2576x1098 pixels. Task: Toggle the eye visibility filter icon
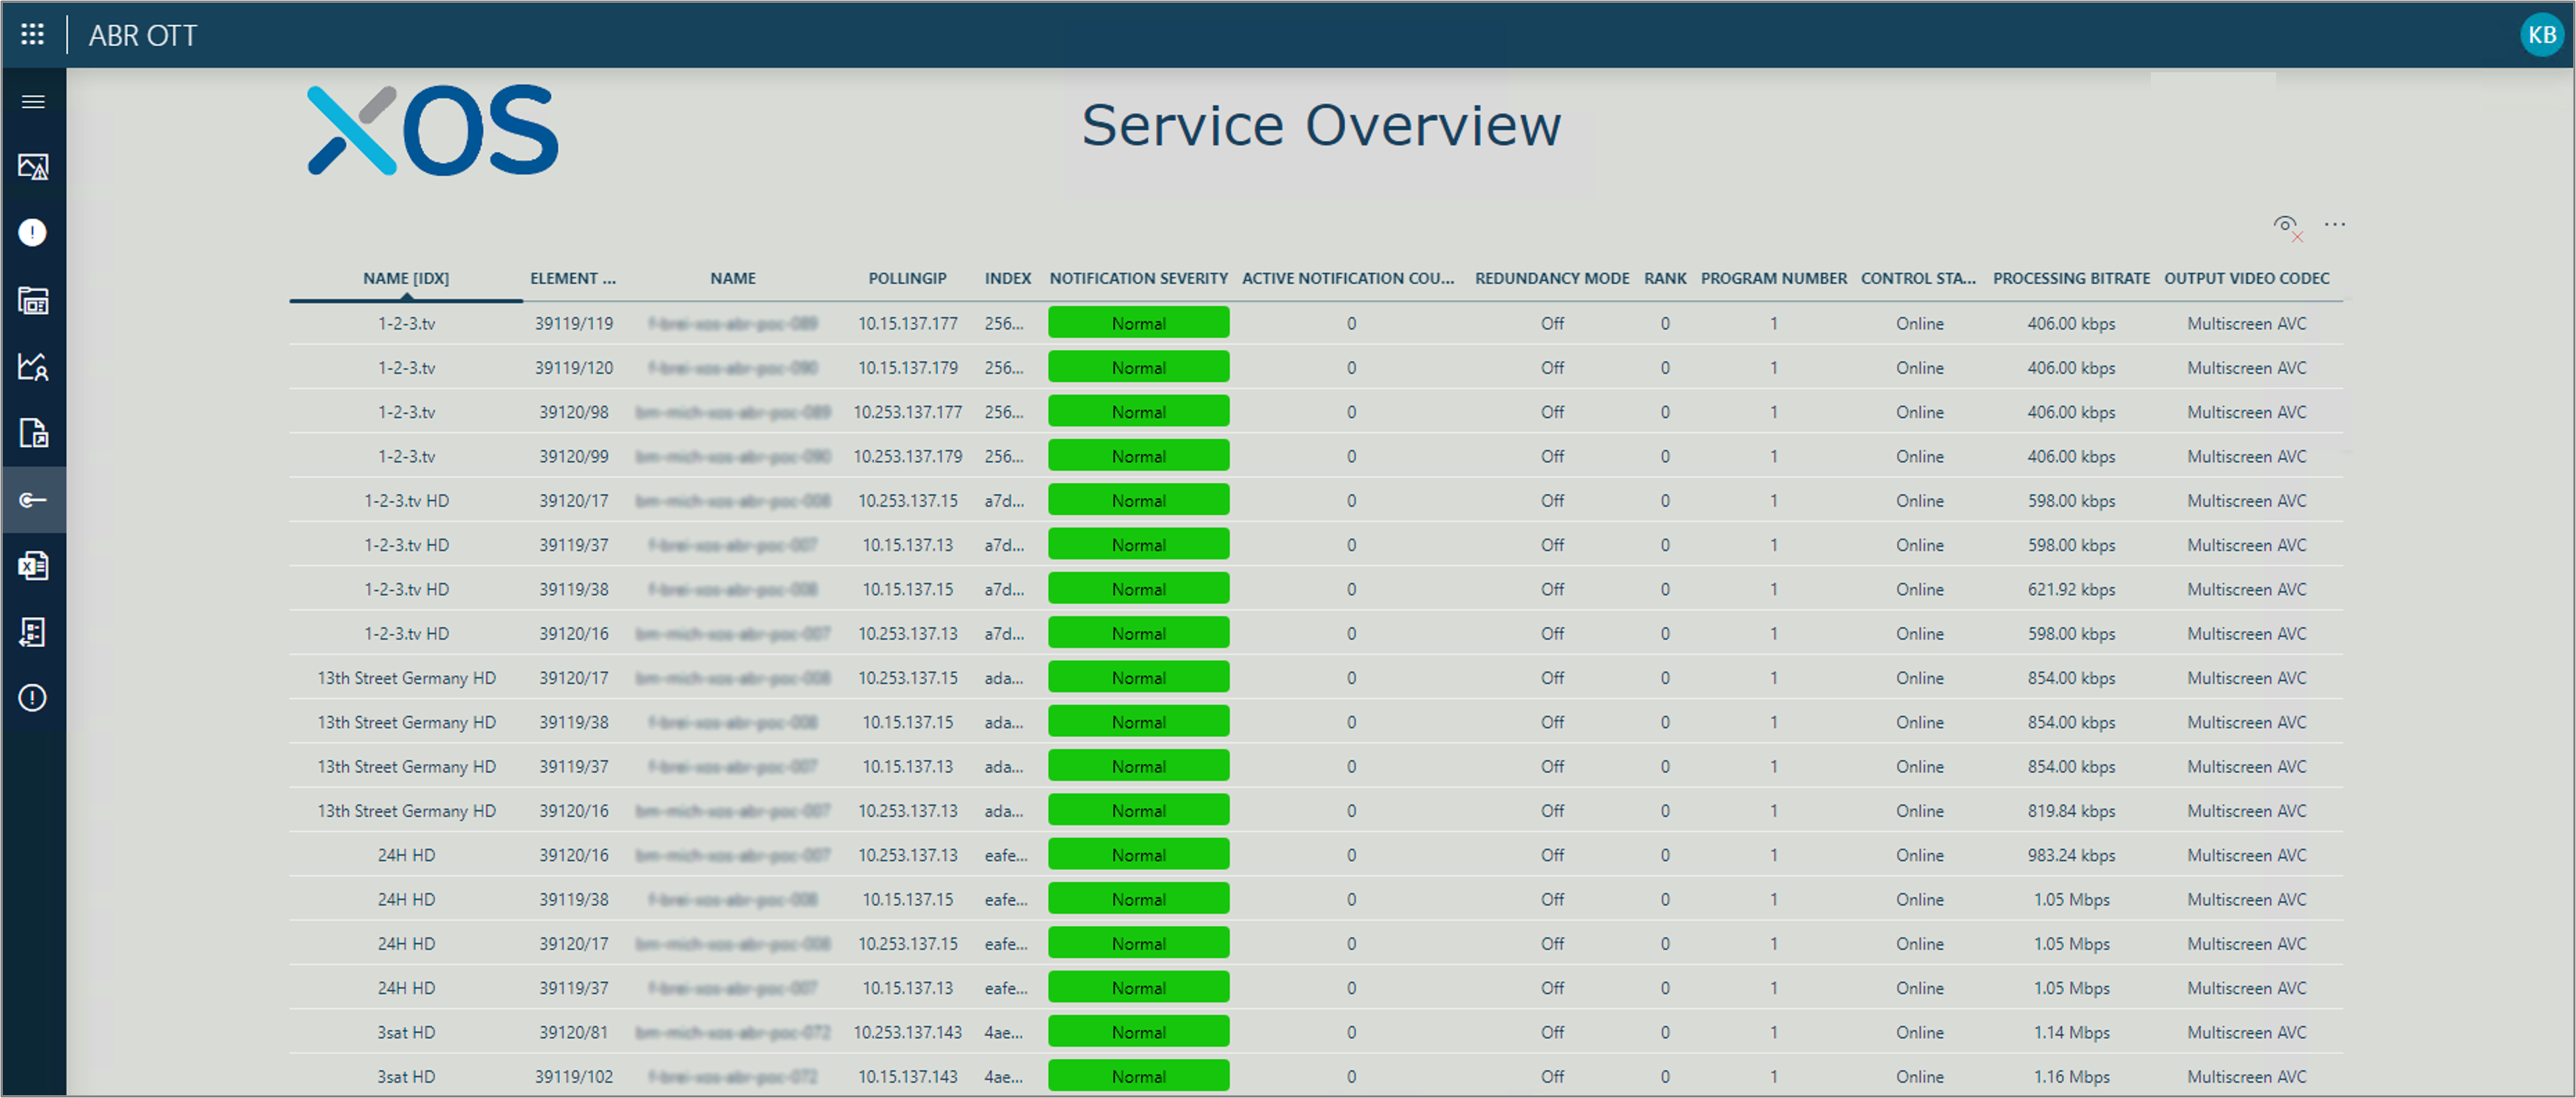coord(2287,227)
